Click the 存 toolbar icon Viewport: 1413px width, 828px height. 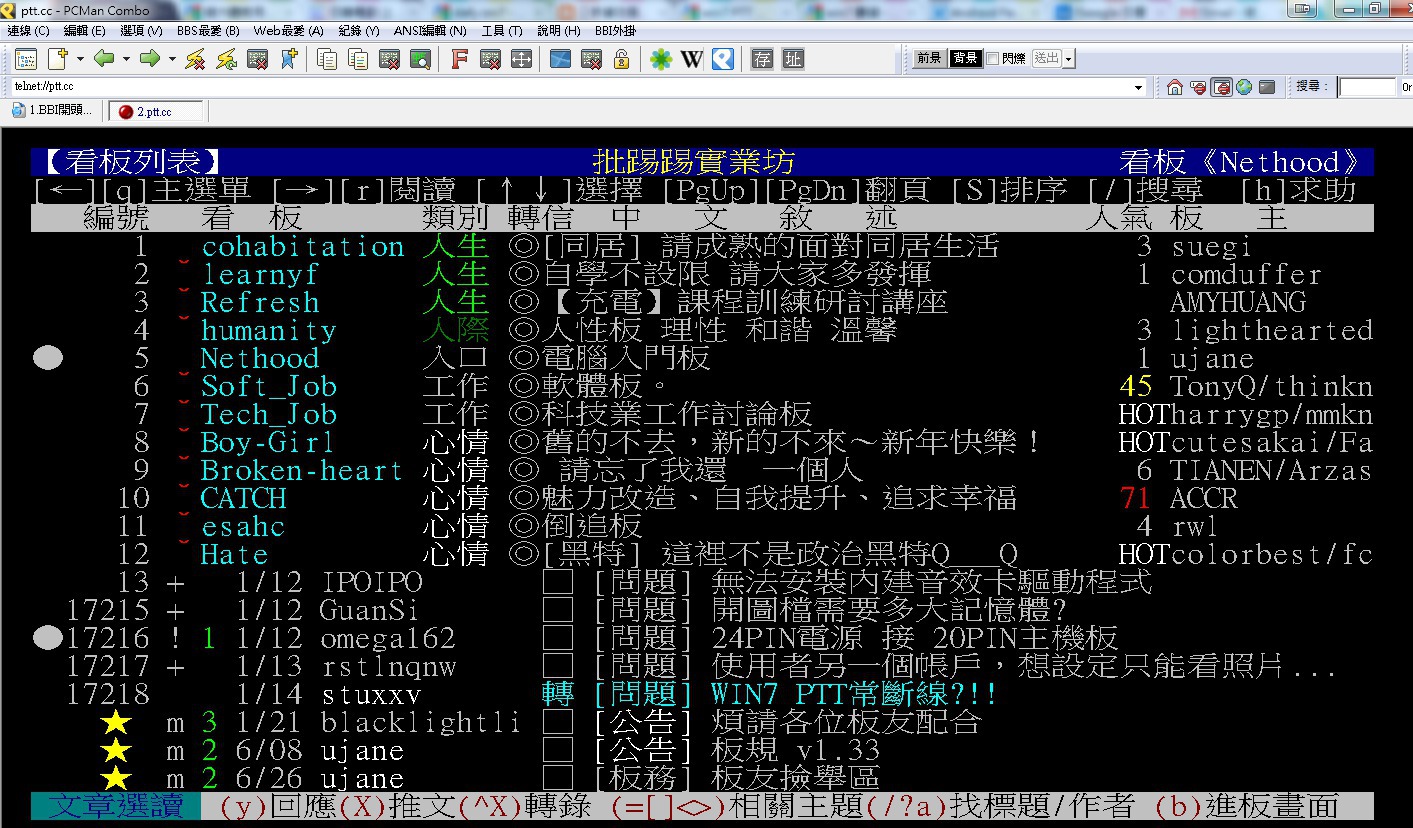[762, 59]
